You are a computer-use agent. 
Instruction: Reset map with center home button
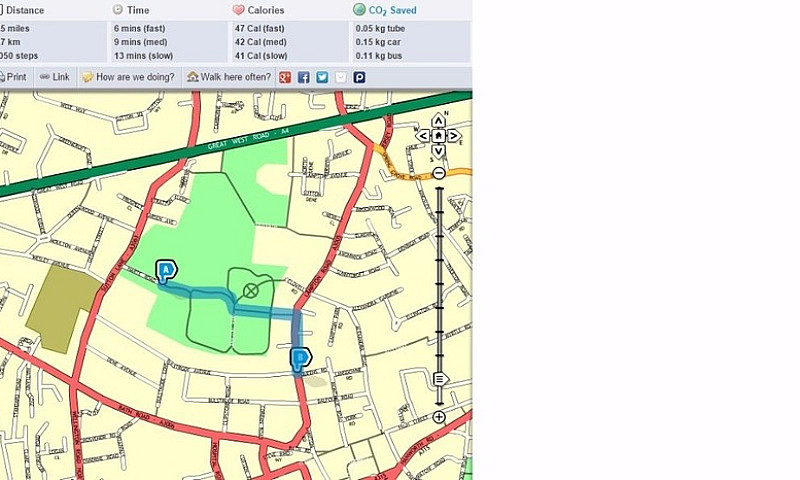point(438,136)
